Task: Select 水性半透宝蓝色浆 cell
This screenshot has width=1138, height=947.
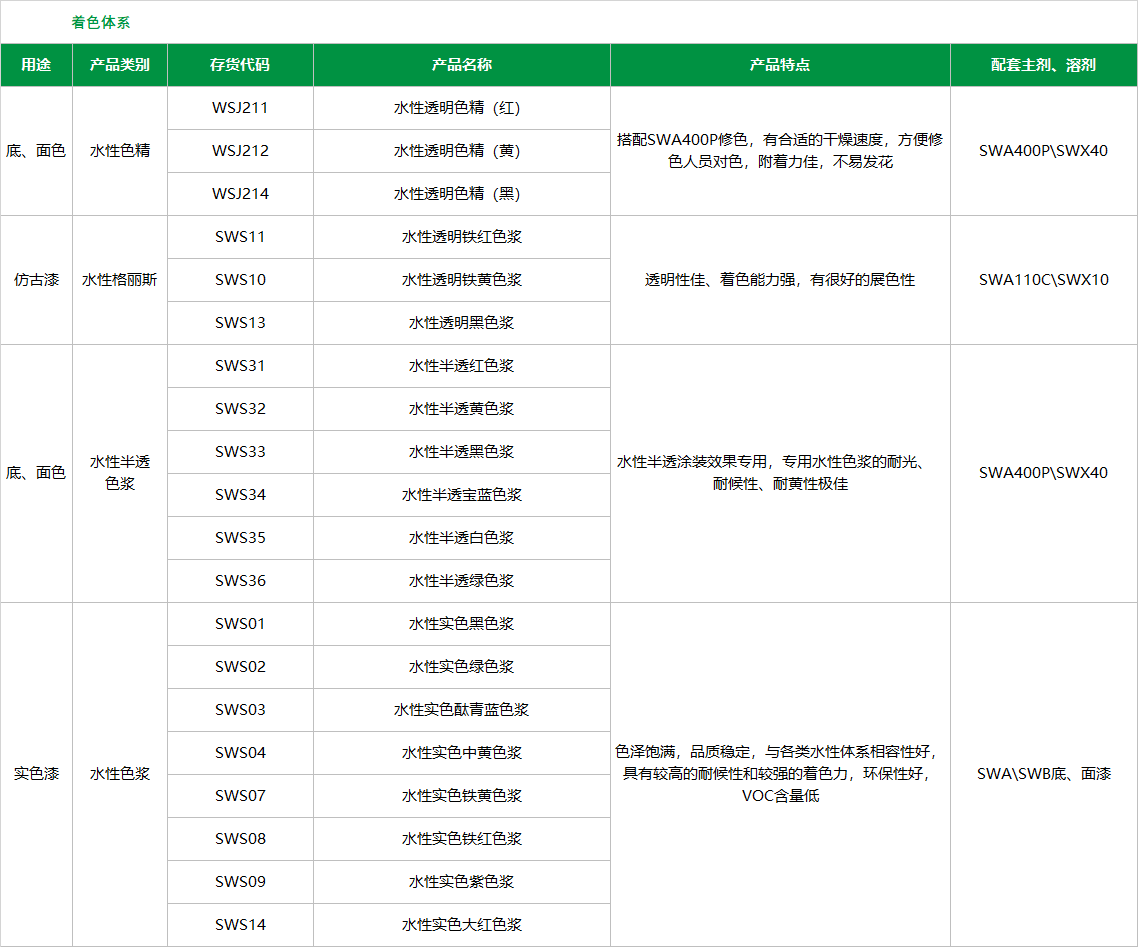Action: coord(462,495)
